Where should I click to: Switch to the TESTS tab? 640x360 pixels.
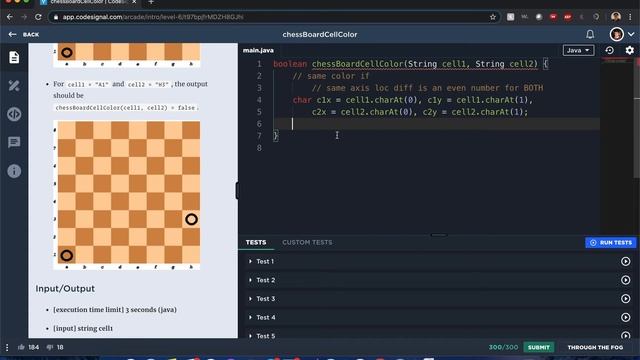coord(256,242)
